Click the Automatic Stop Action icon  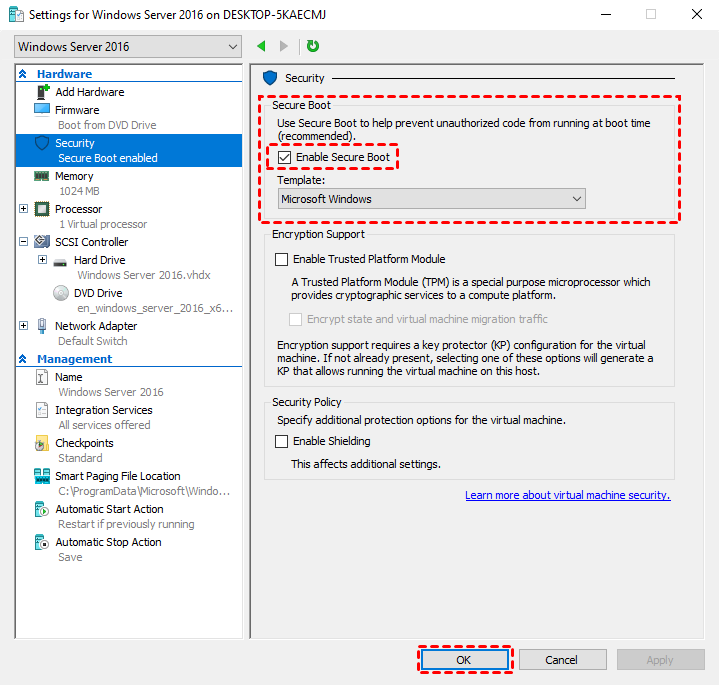tap(42, 542)
